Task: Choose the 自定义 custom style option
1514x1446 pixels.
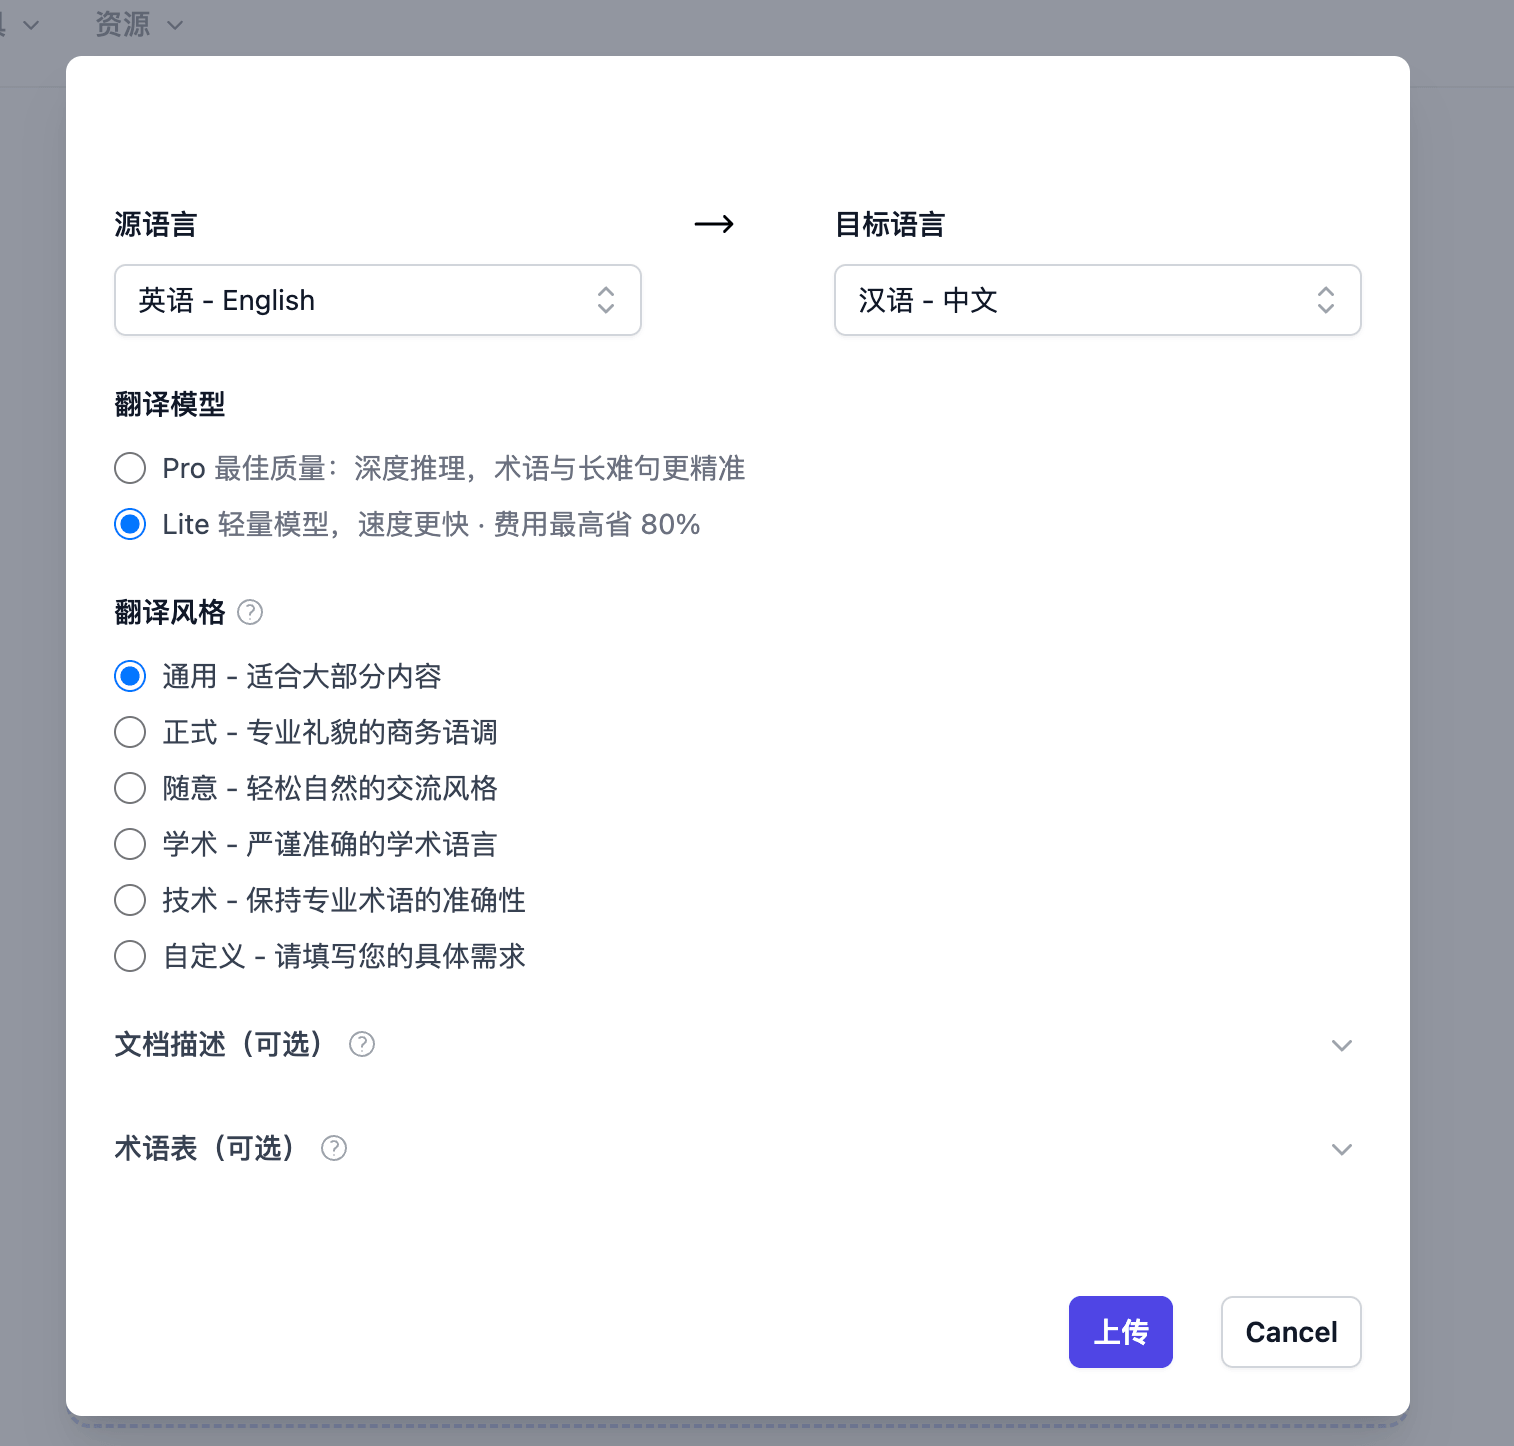Action: click(130, 956)
